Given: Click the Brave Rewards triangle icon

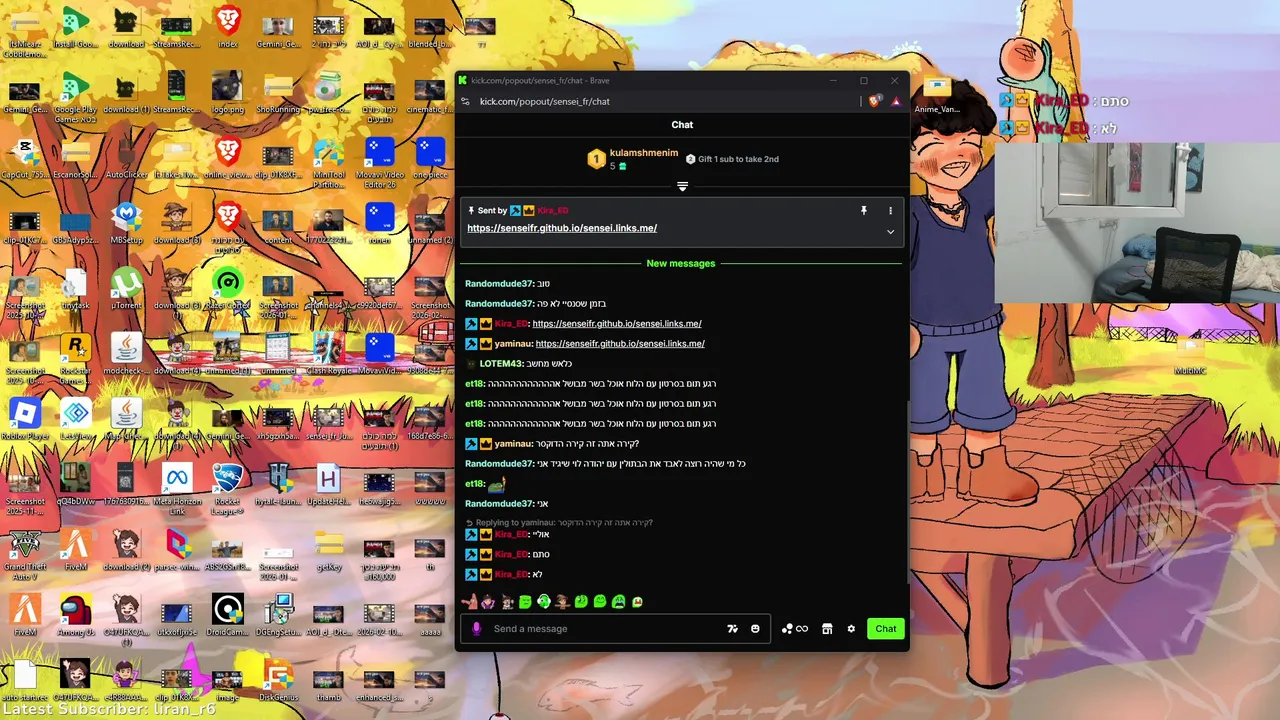Looking at the screenshot, I should pos(896,101).
